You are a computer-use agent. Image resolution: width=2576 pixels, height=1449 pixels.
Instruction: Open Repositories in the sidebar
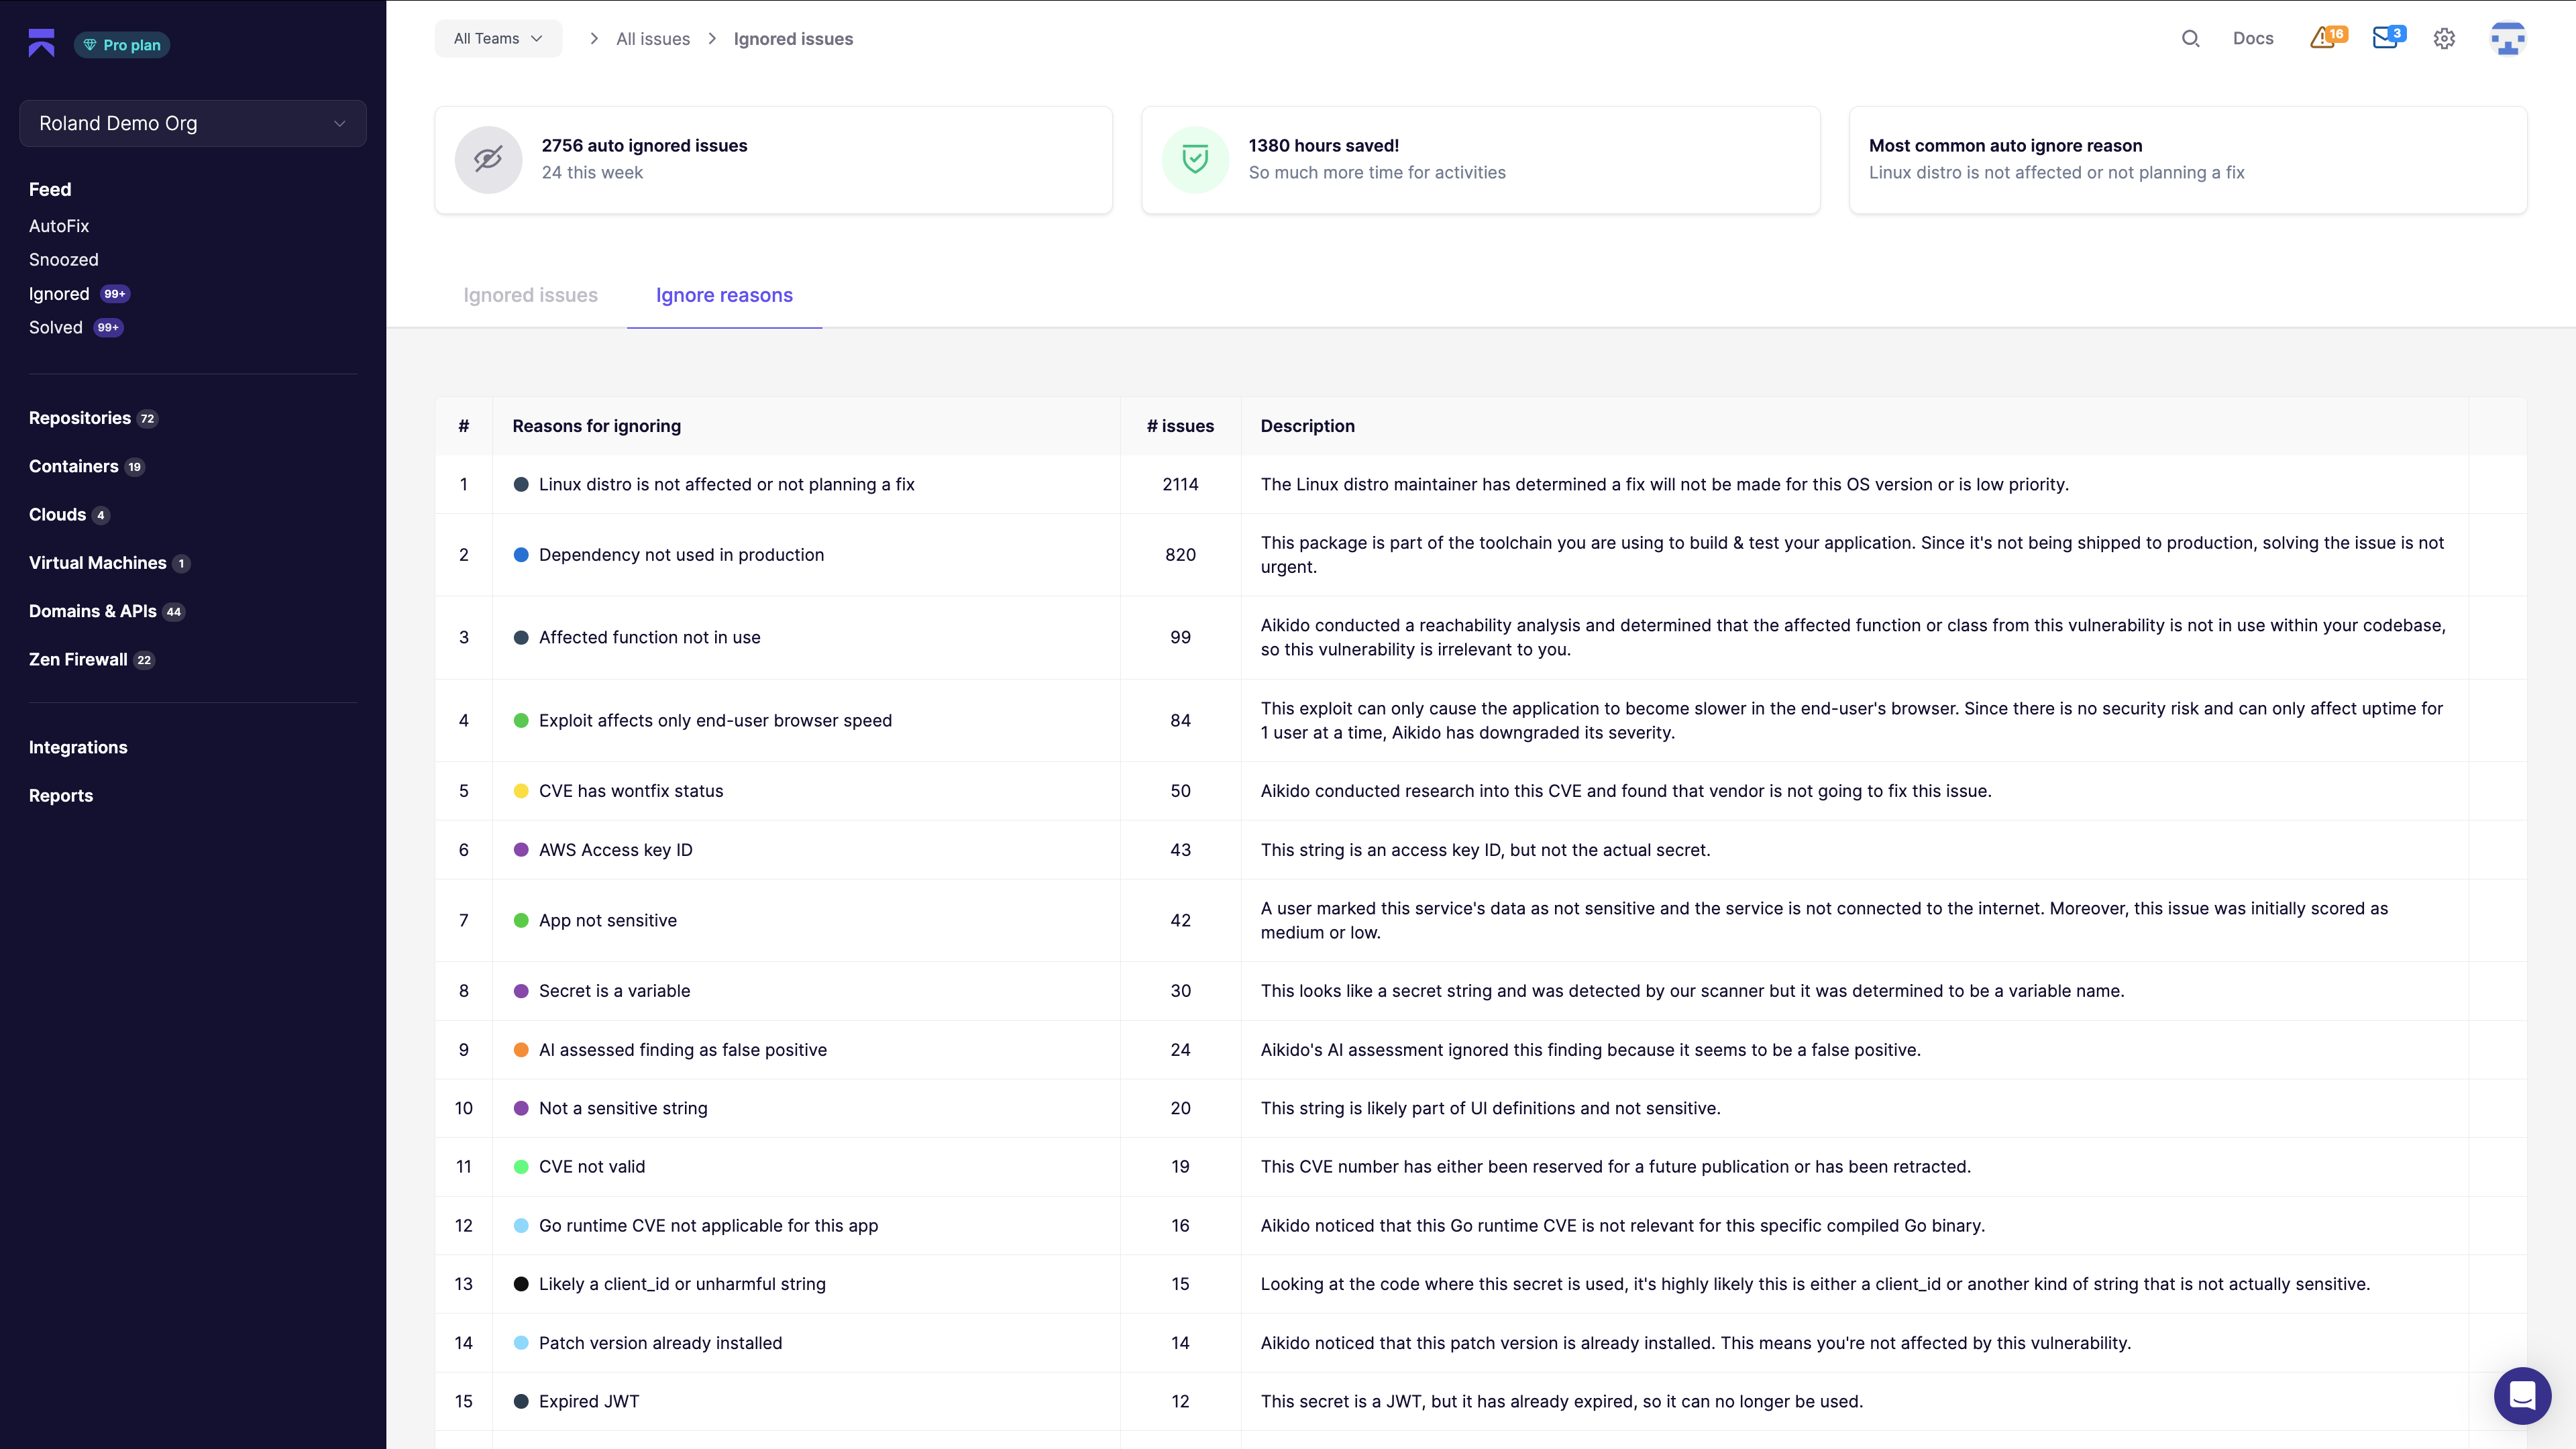click(80, 418)
